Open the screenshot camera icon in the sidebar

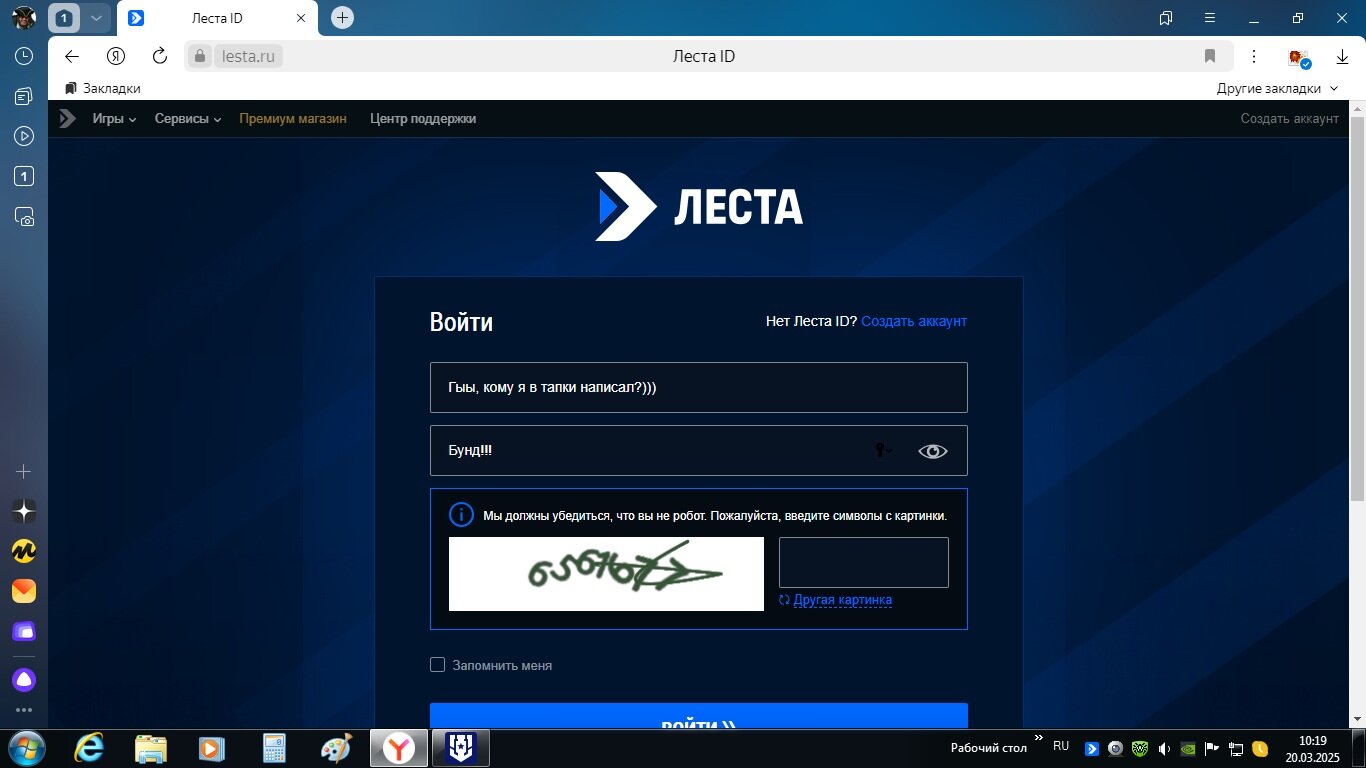(24, 216)
